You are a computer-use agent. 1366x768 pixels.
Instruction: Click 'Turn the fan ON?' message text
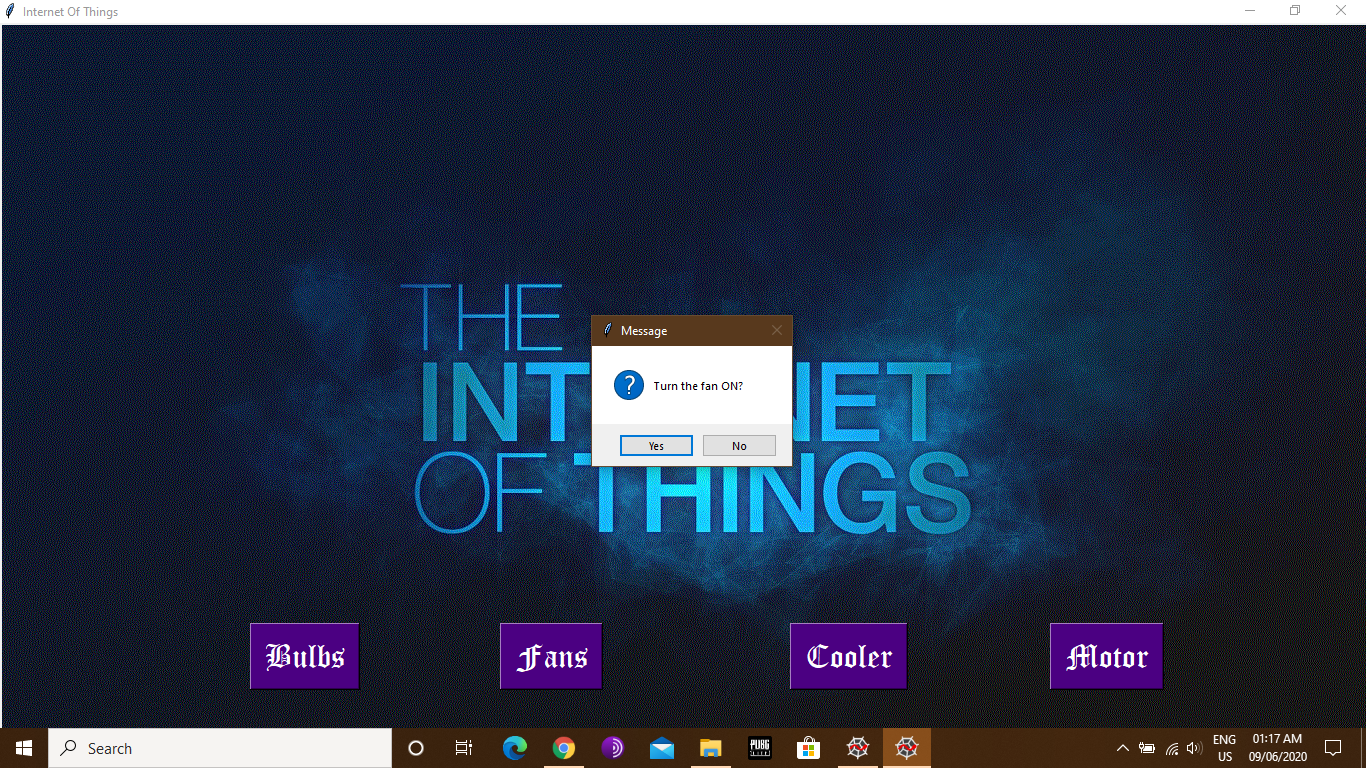coord(698,386)
